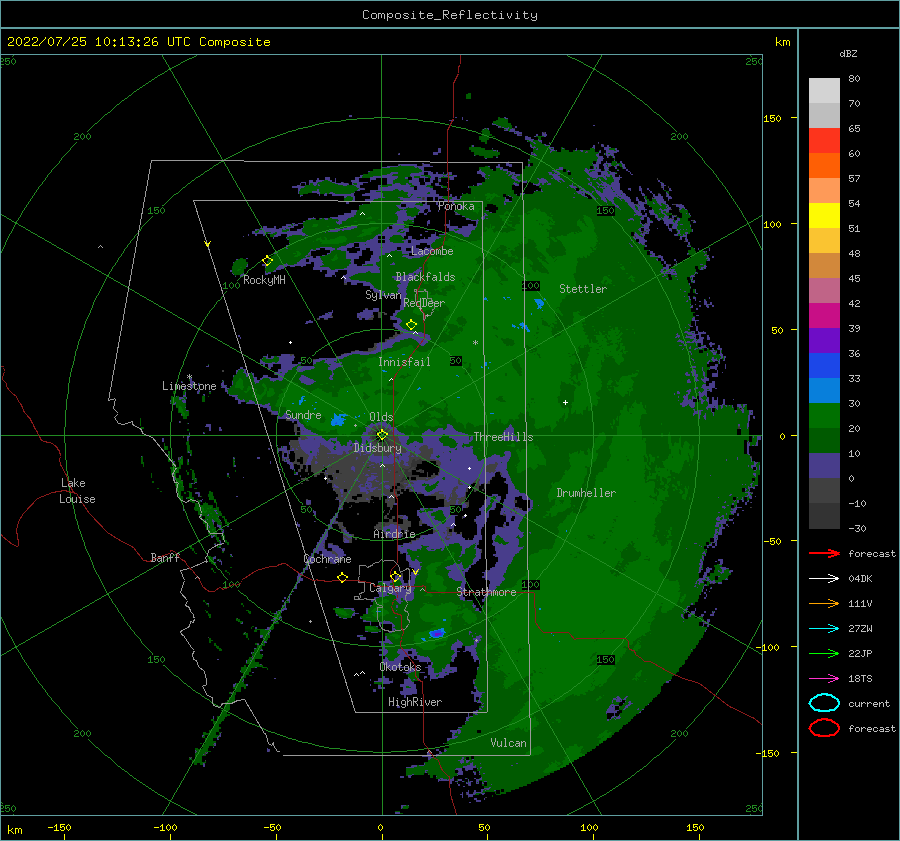Click the magenta 39 dBZ color swatch

pyautogui.click(x=824, y=316)
